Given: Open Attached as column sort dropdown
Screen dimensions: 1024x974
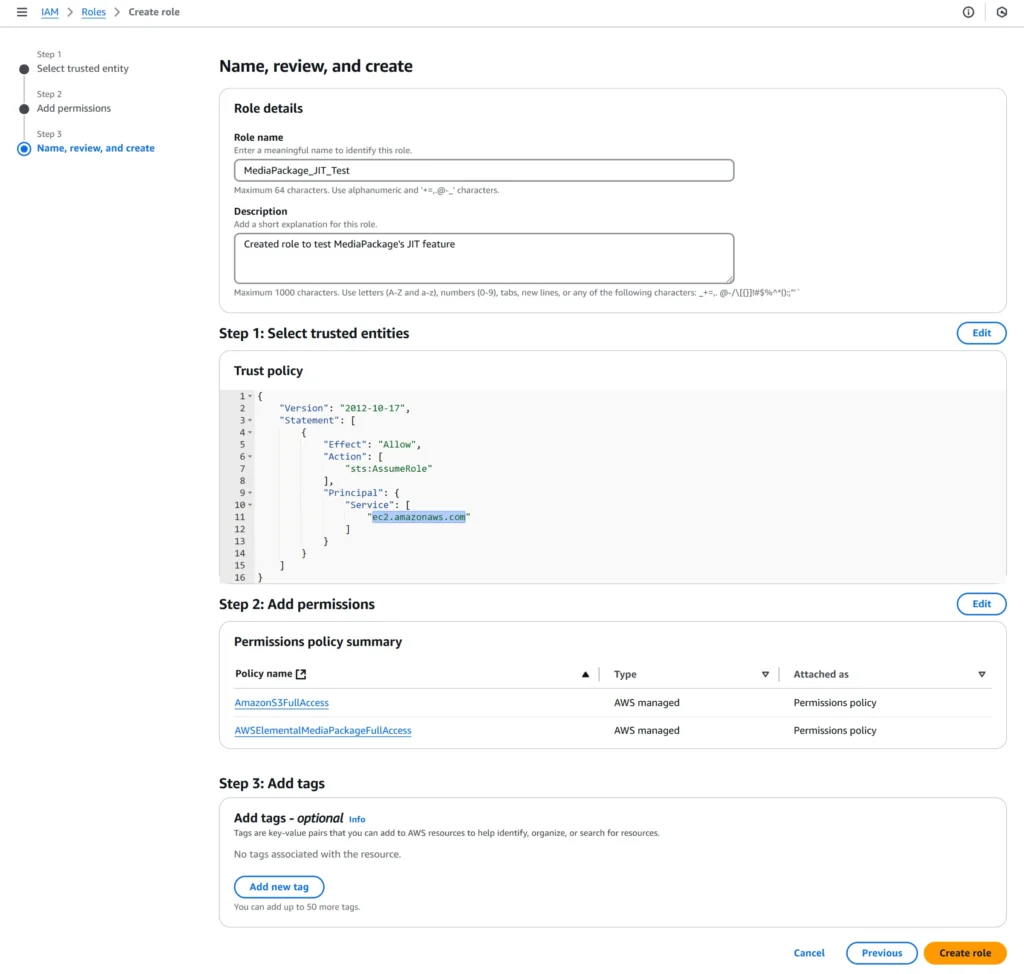Looking at the screenshot, I should pos(982,674).
